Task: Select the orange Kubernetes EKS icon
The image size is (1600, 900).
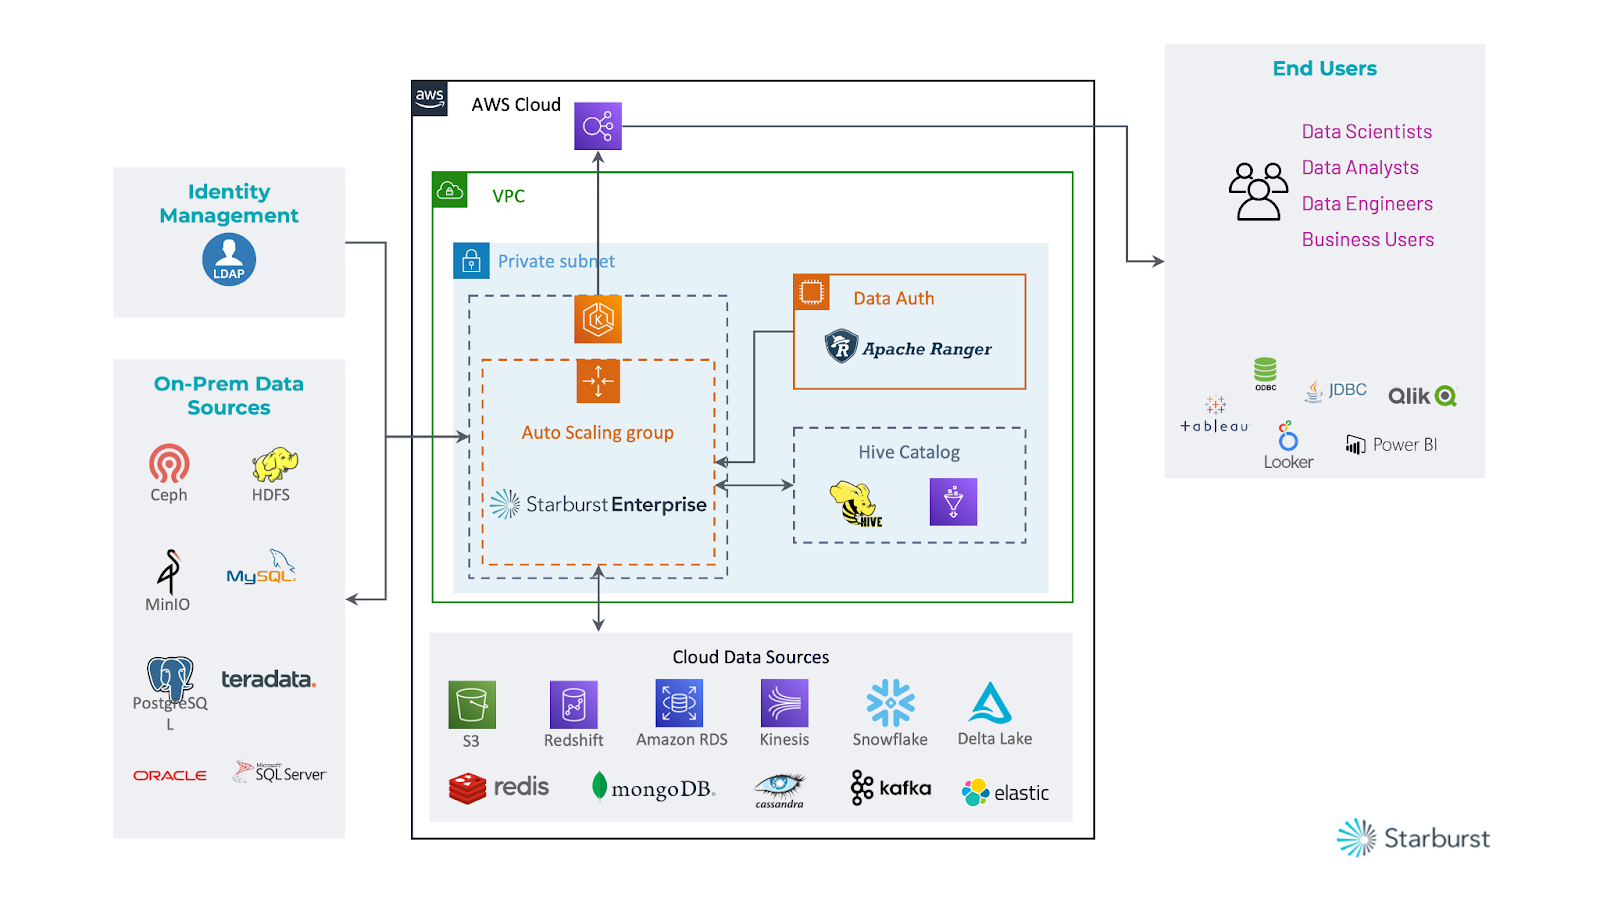Action: click(598, 319)
